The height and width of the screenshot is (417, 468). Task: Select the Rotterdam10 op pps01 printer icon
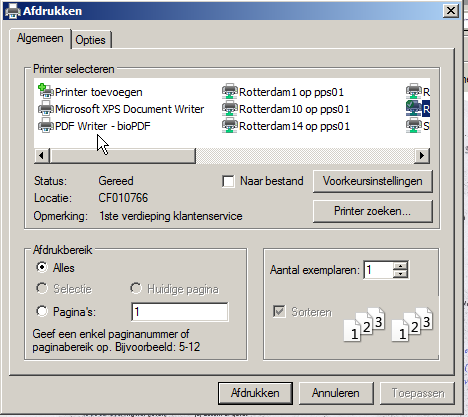[x=230, y=109]
